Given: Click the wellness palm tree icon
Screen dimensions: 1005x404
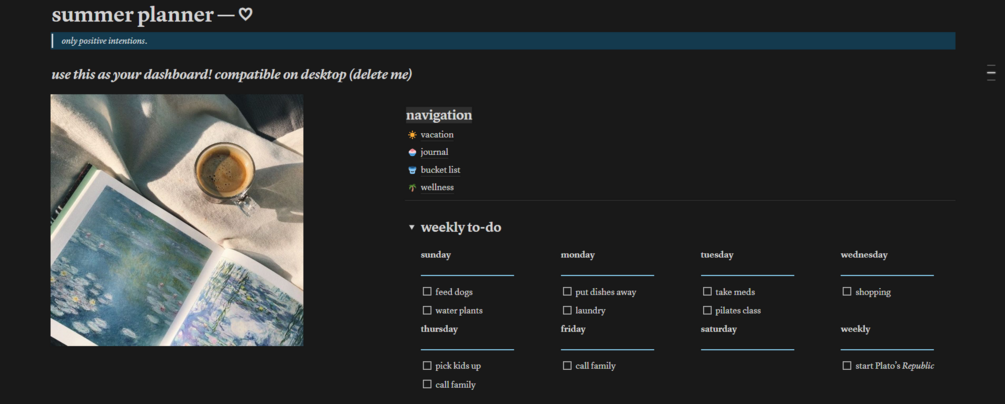Looking at the screenshot, I should (x=412, y=188).
